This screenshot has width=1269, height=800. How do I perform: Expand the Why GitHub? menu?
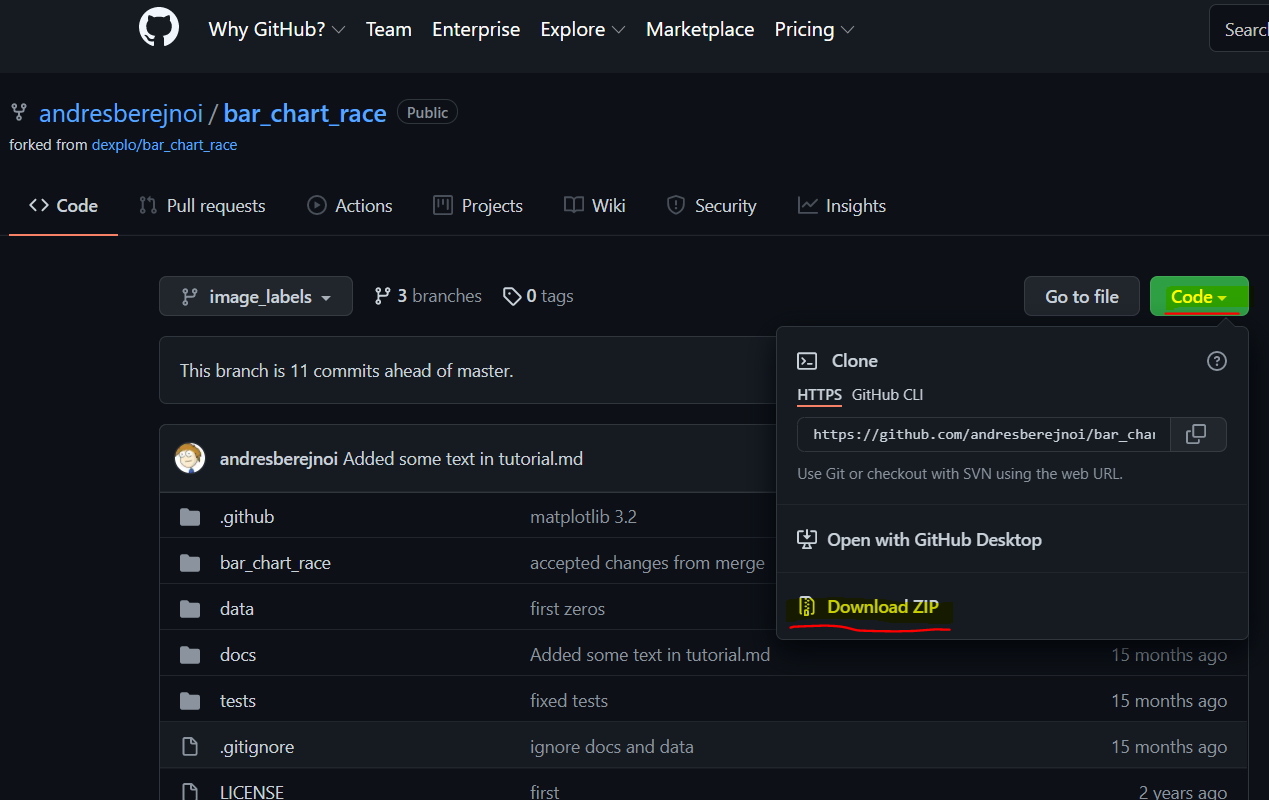coord(277,29)
